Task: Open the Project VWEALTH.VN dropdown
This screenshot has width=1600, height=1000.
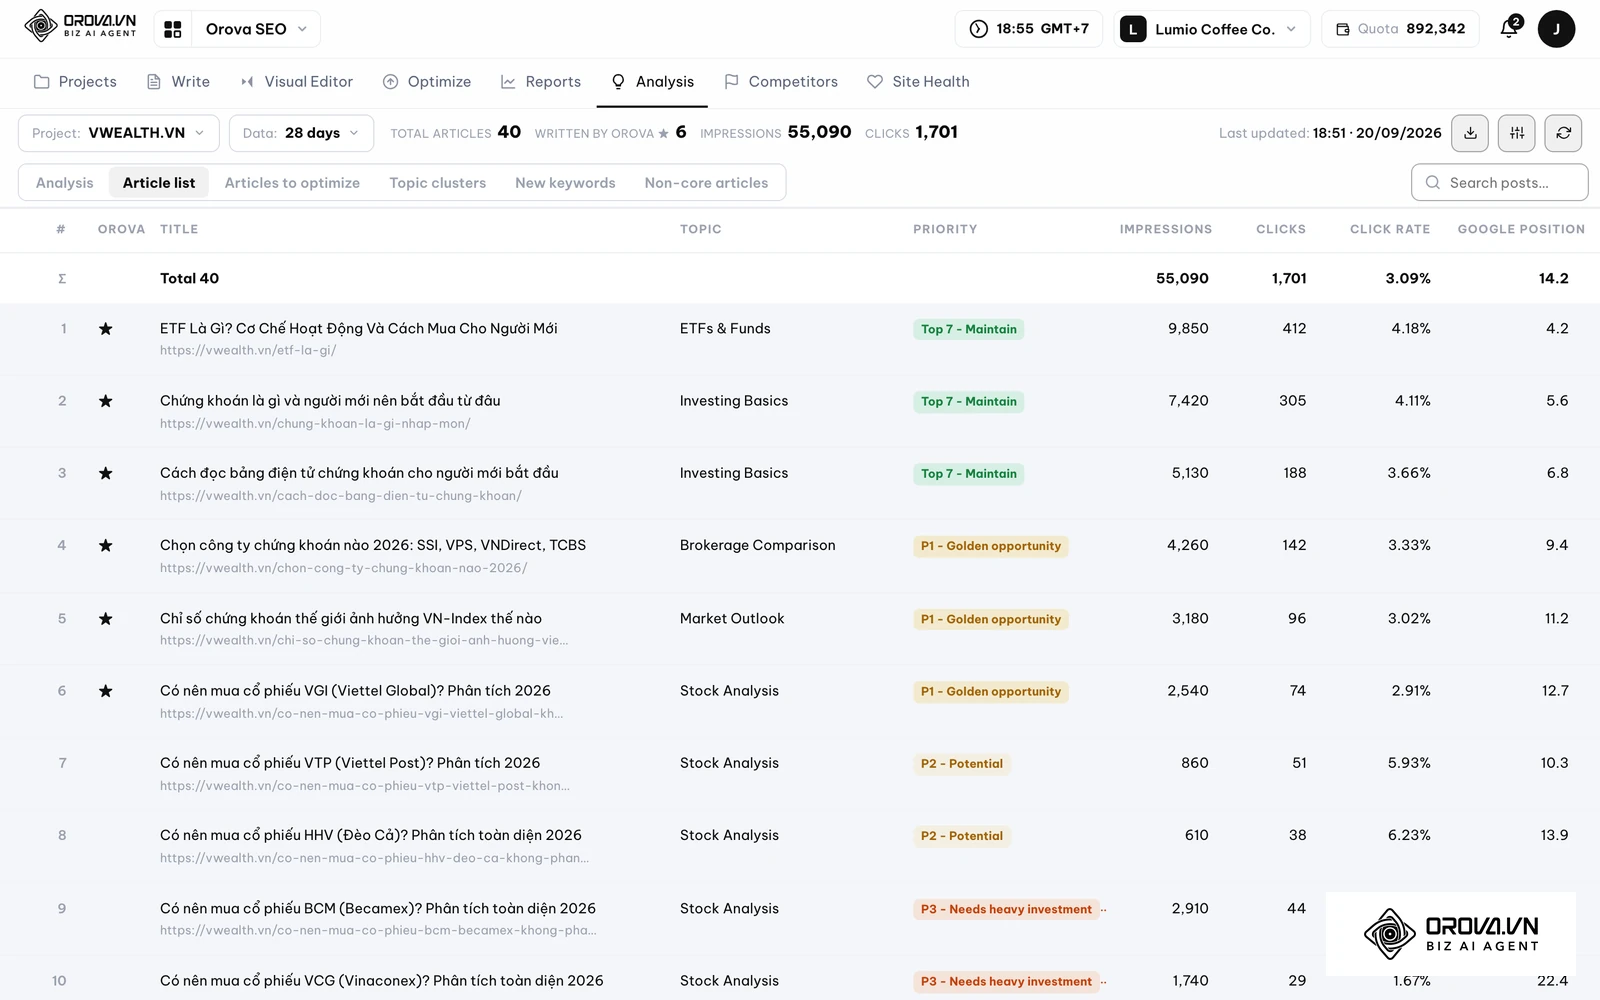Action: click(119, 133)
